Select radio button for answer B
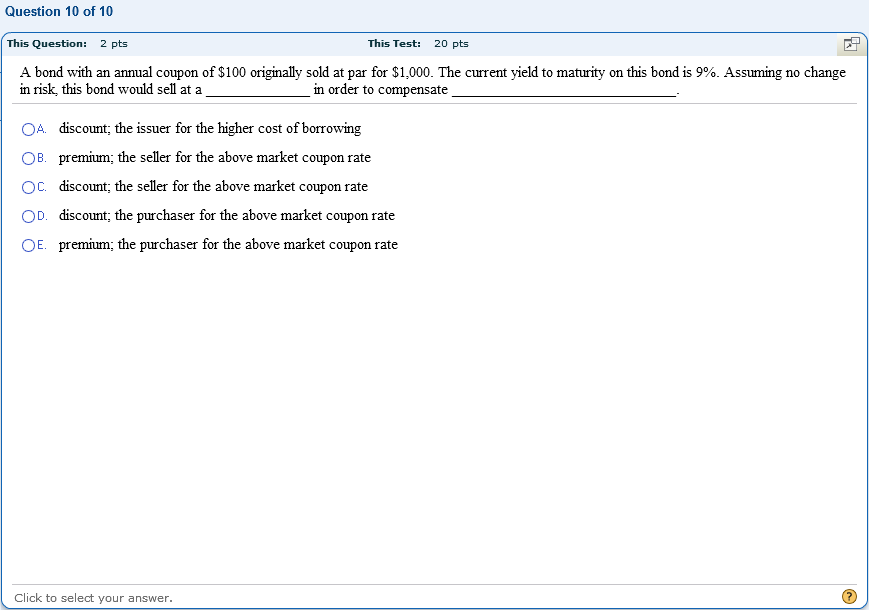The width and height of the screenshot is (869, 610). click(28, 158)
